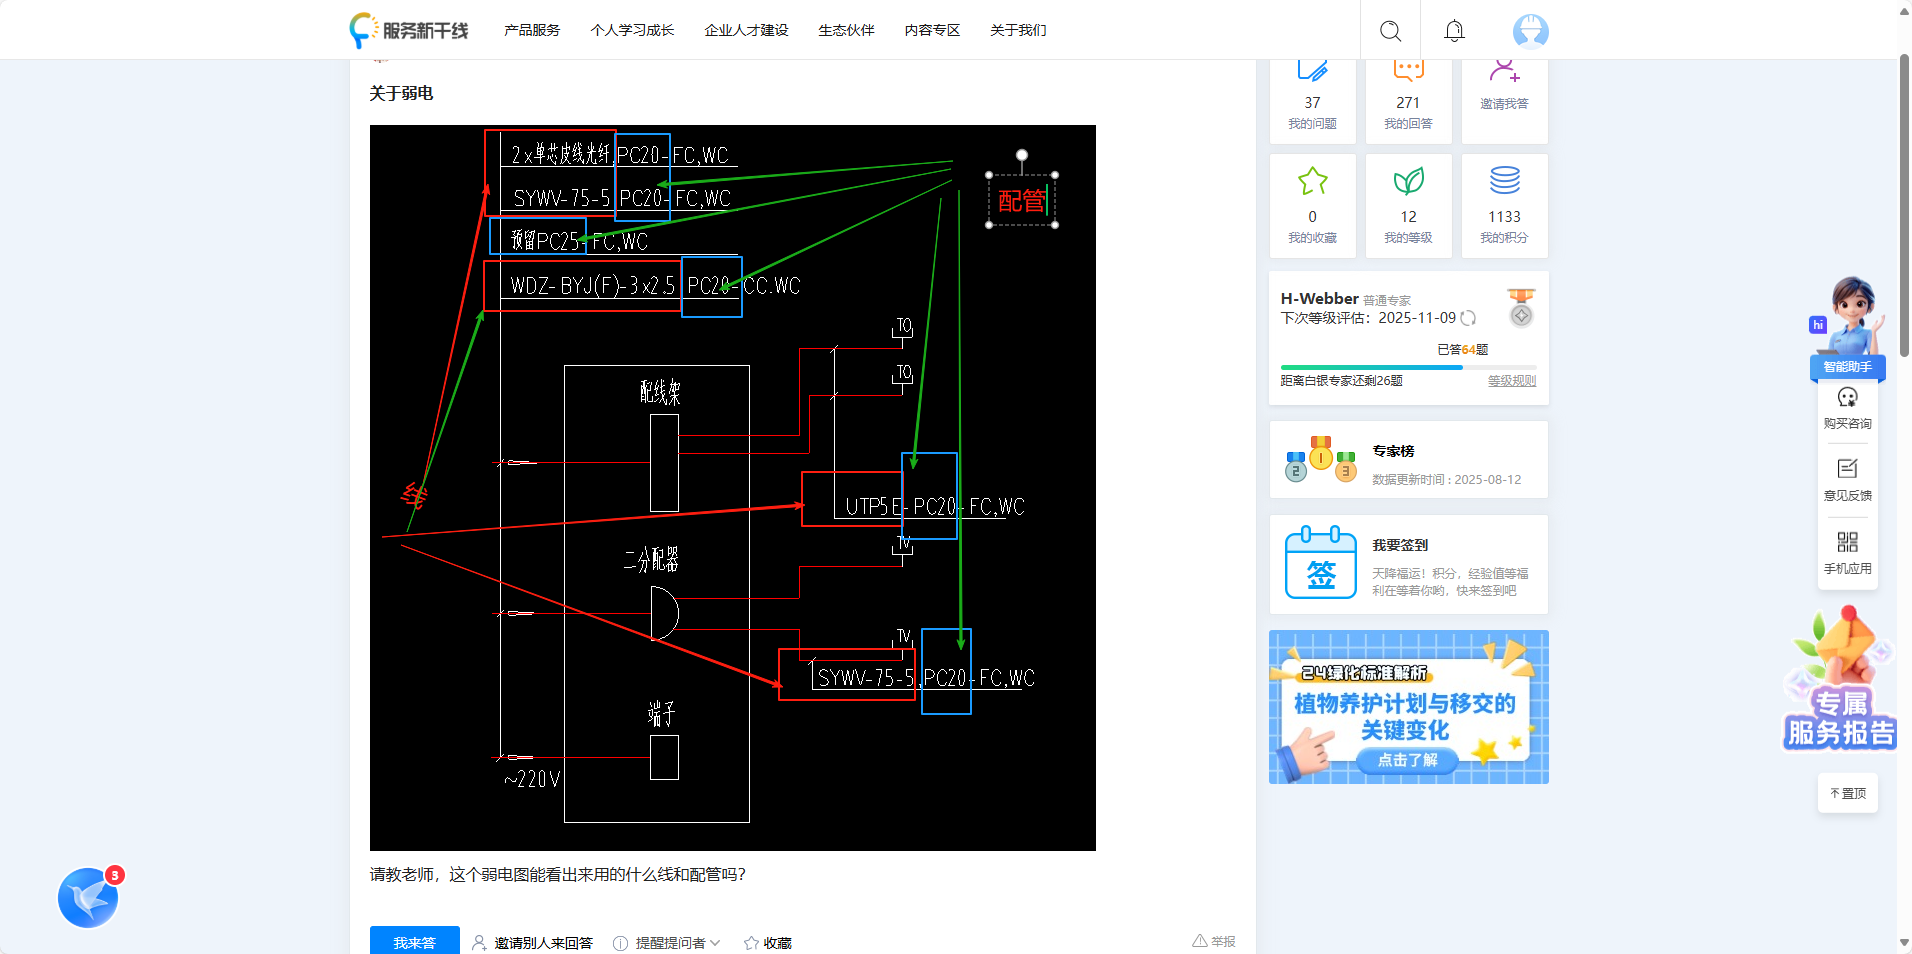Open the user avatar profile
Image resolution: width=1912 pixels, height=954 pixels.
1530,31
